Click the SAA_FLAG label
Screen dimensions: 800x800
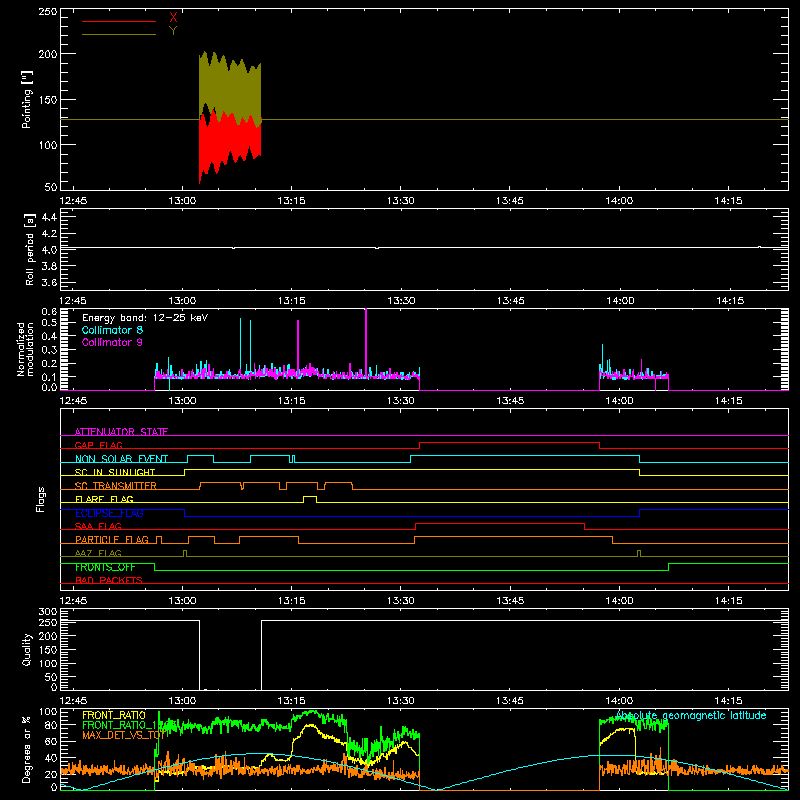[x=98, y=526]
